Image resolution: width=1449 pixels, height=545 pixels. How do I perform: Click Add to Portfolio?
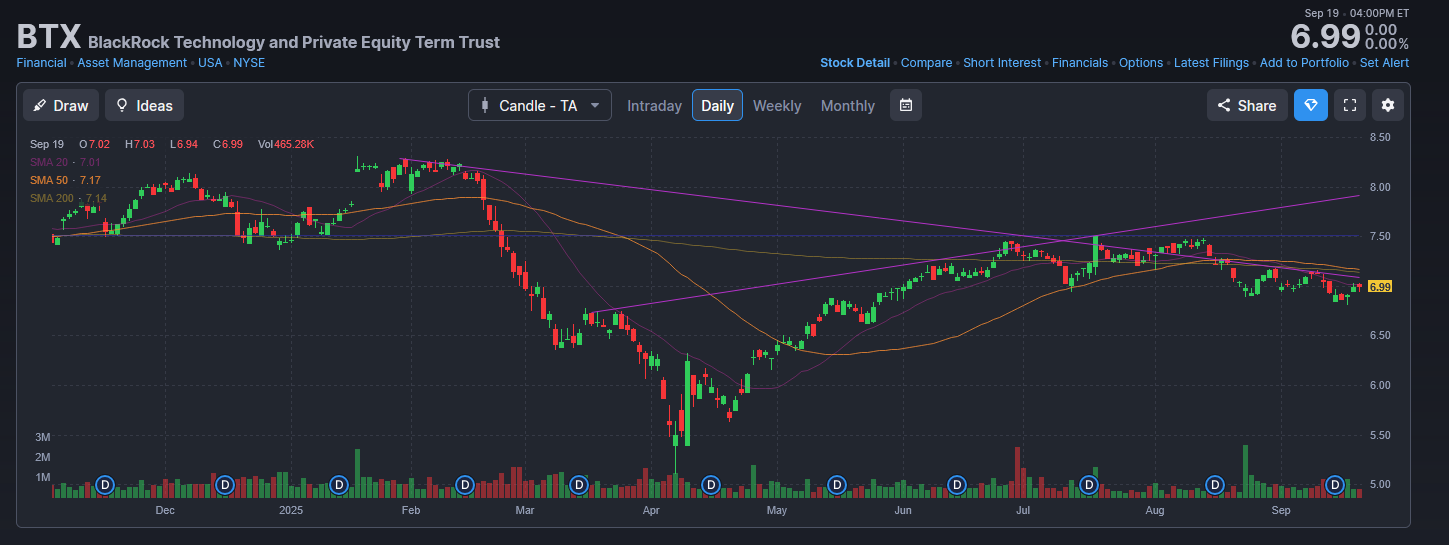(x=1304, y=63)
